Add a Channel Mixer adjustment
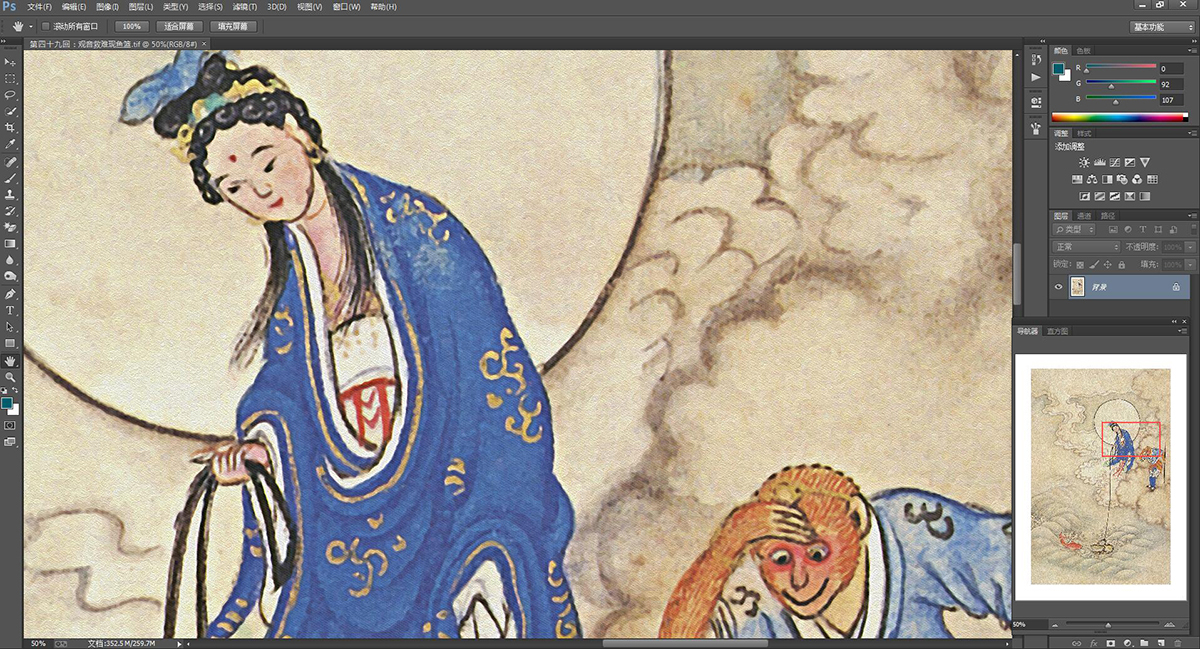 click(1137, 179)
